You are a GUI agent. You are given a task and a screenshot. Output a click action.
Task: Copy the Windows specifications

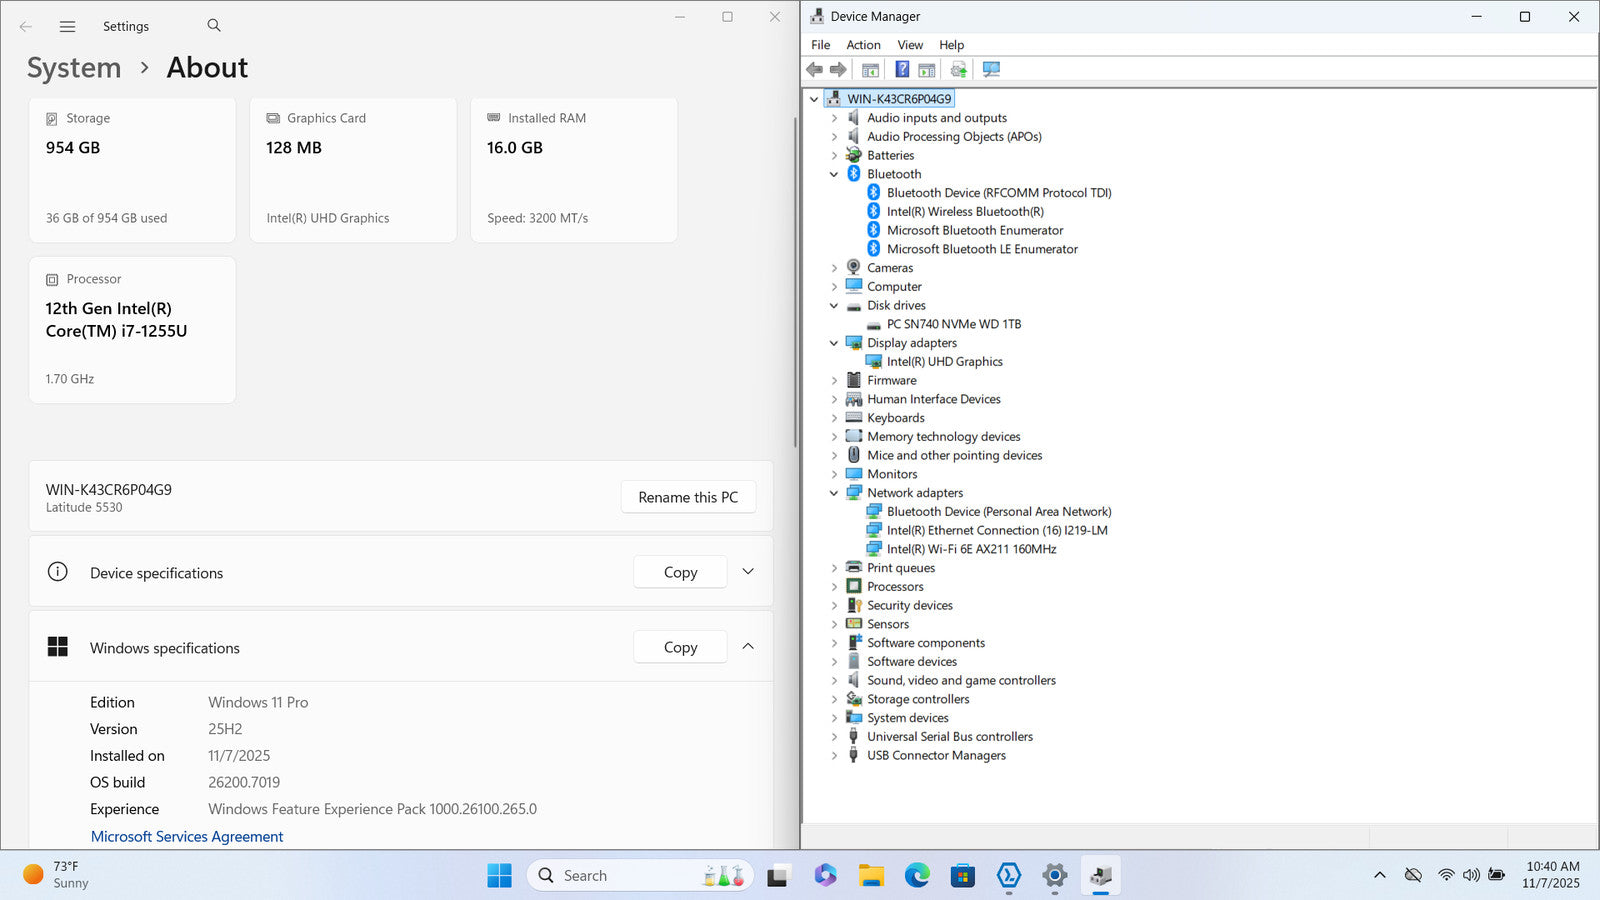coord(680,647)
